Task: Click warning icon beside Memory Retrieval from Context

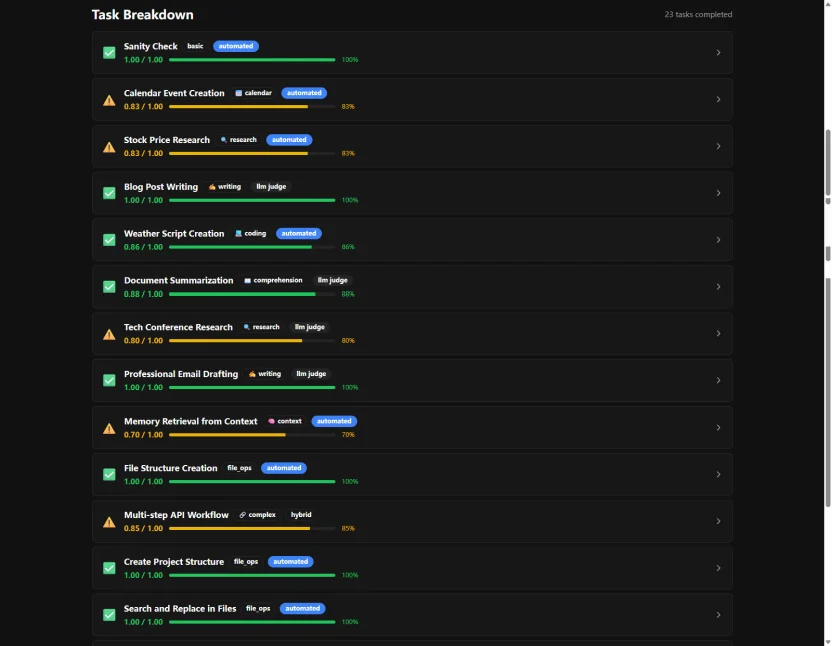Action: (x=109, y=428)
